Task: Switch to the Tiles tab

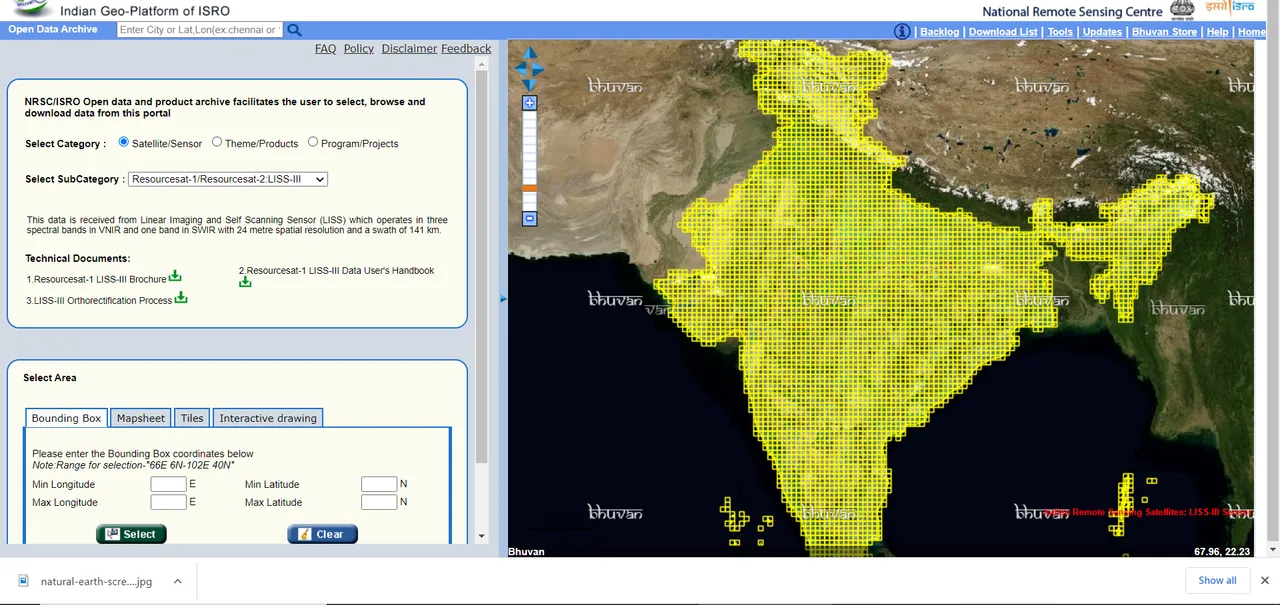Action: coord(192,418)
